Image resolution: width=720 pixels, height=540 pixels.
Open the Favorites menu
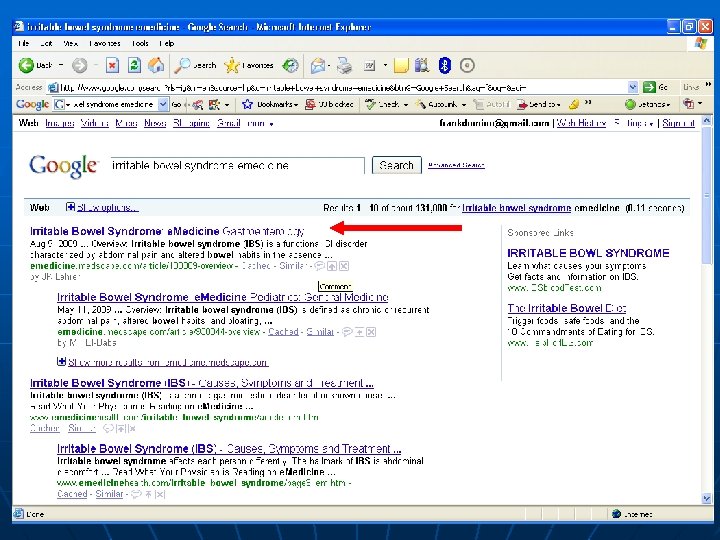(x=105, y=44)
